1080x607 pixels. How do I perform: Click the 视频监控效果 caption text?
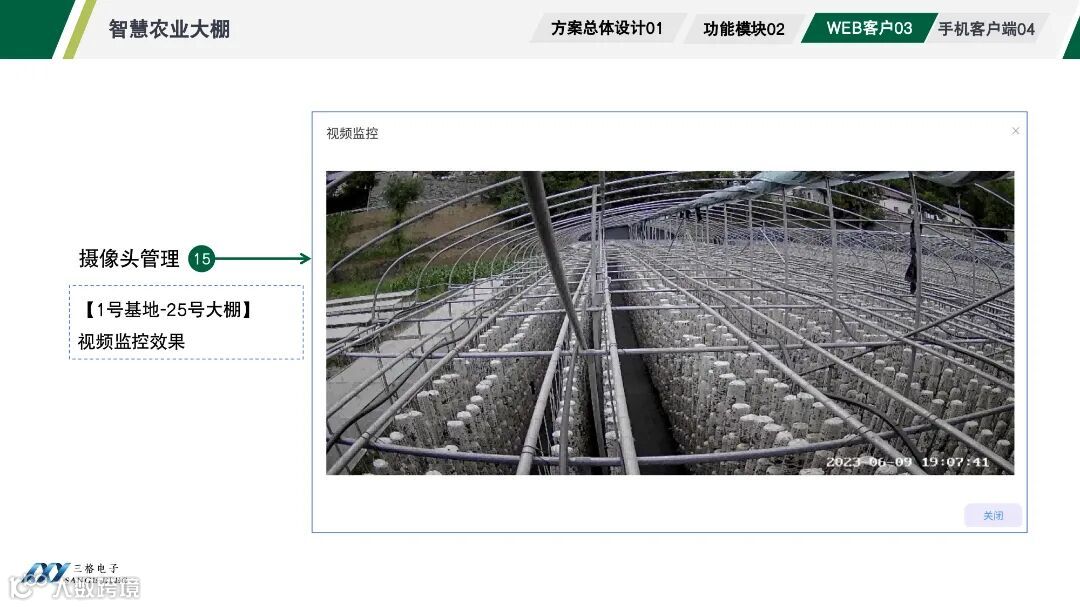(132, 341)
